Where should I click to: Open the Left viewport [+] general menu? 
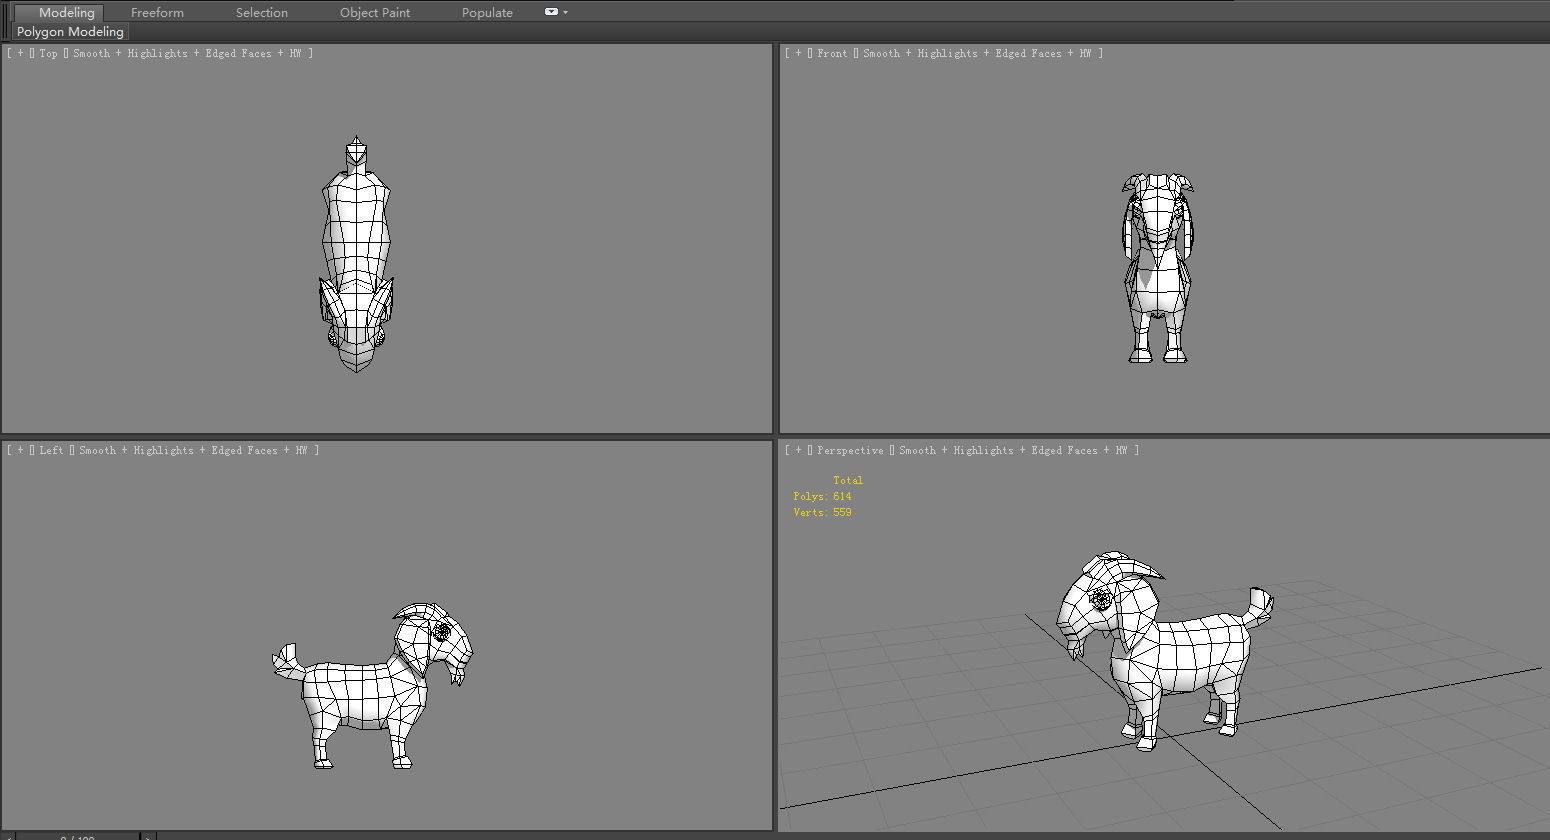21,450
